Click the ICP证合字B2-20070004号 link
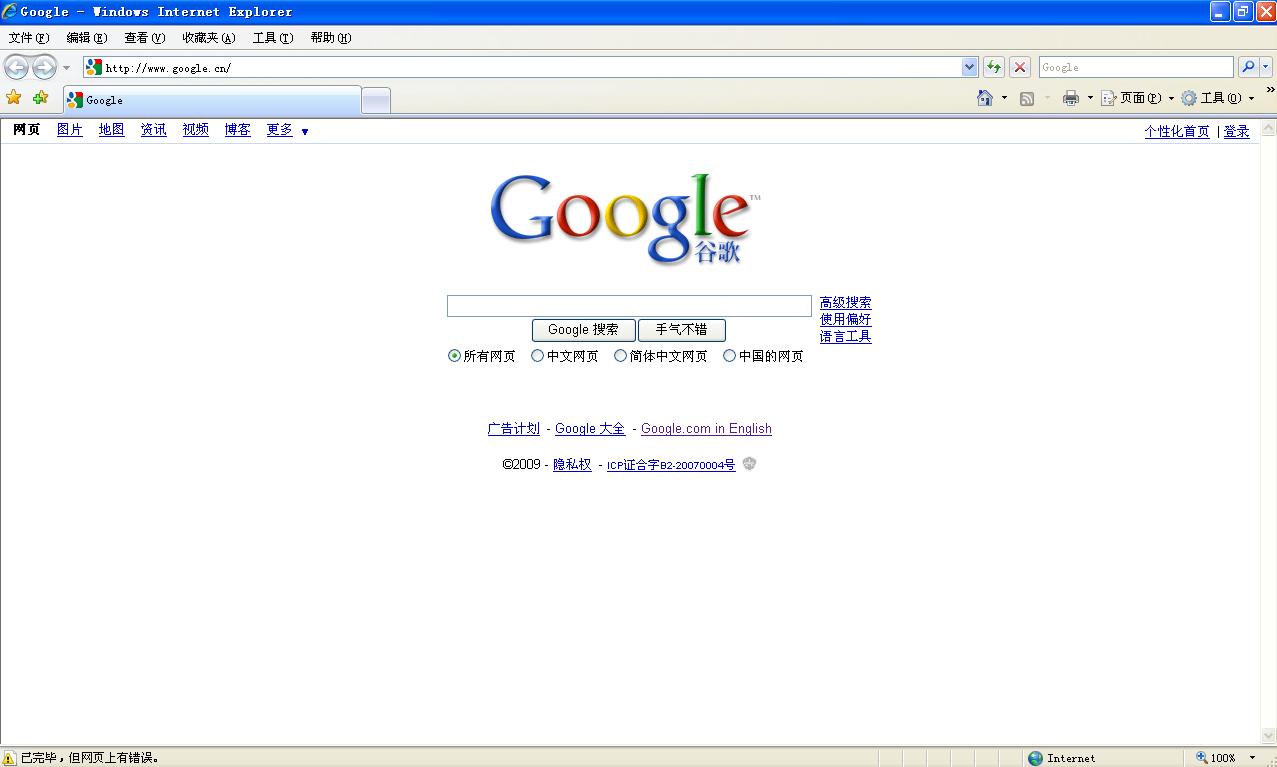Viewport: 1277px width, 767px height. [671, 465]
